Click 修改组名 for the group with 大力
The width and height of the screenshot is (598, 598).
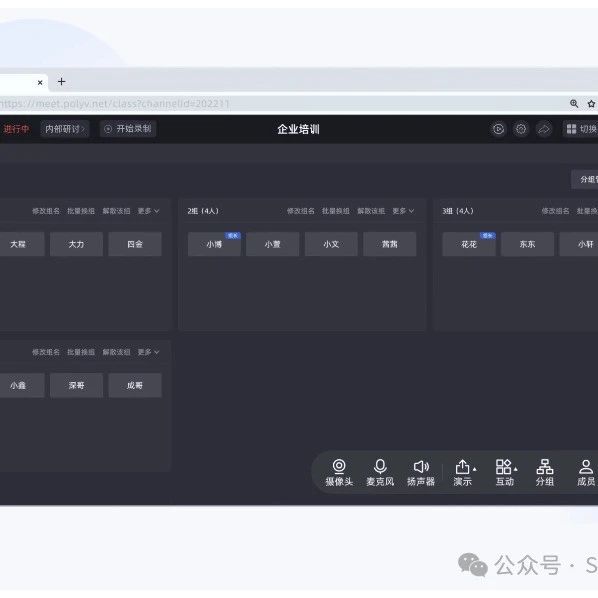[46, 211]
